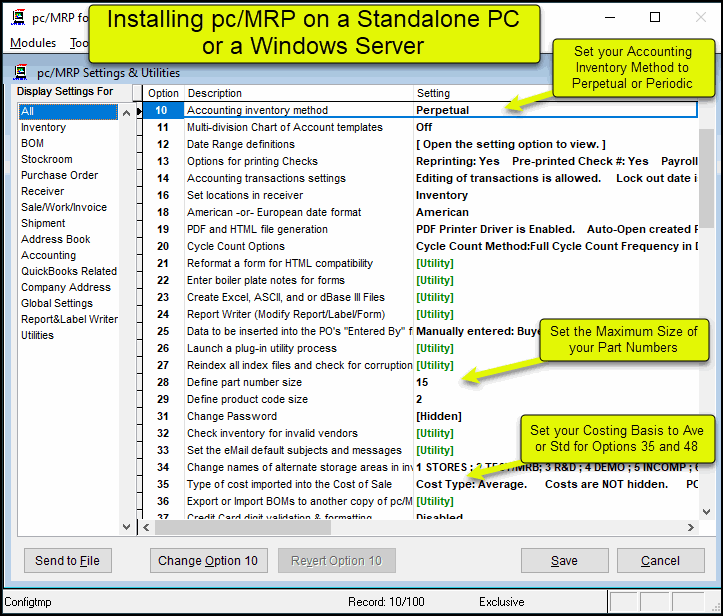Select Report&Label Writer category
723x616 pixels.
[69, 319]
